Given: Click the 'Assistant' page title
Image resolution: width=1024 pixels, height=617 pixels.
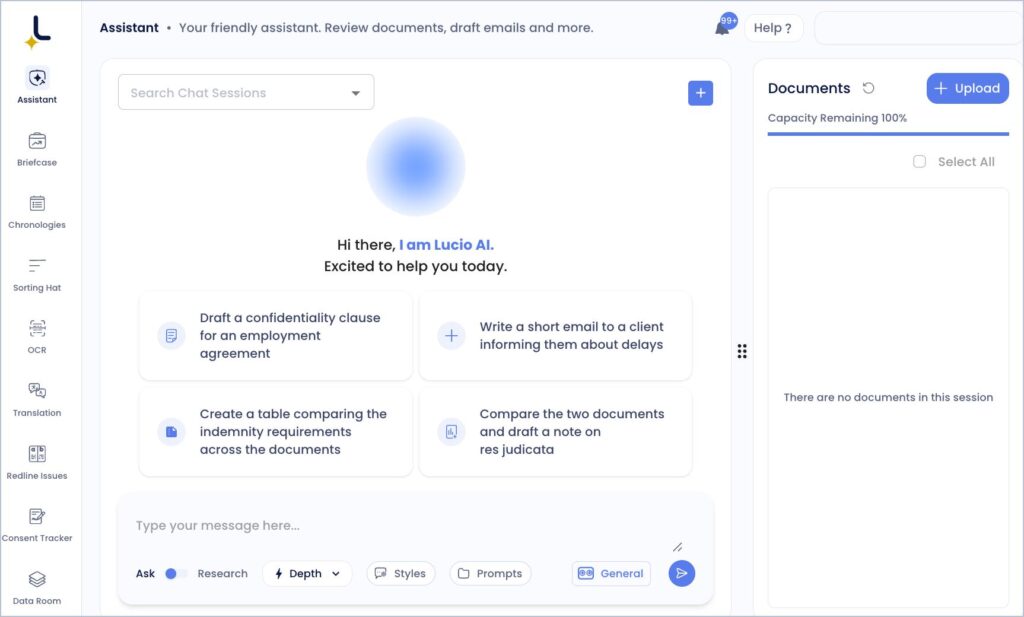Looking at the screenshot, I should (129, 28).
